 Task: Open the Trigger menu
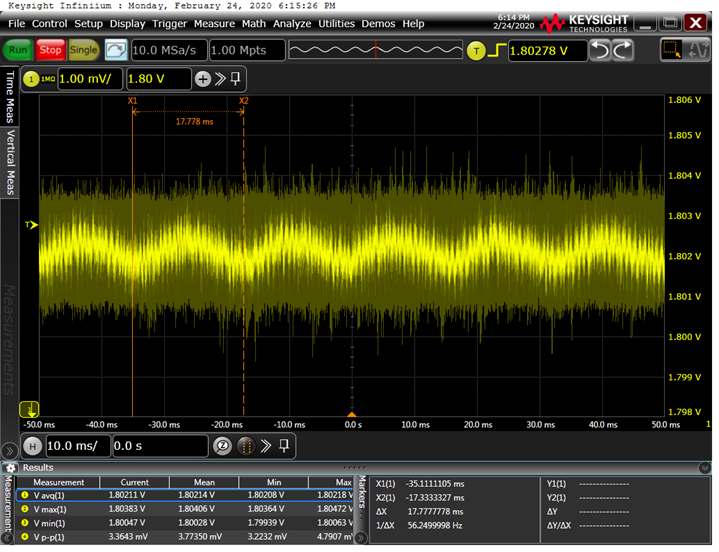[170, 23]
